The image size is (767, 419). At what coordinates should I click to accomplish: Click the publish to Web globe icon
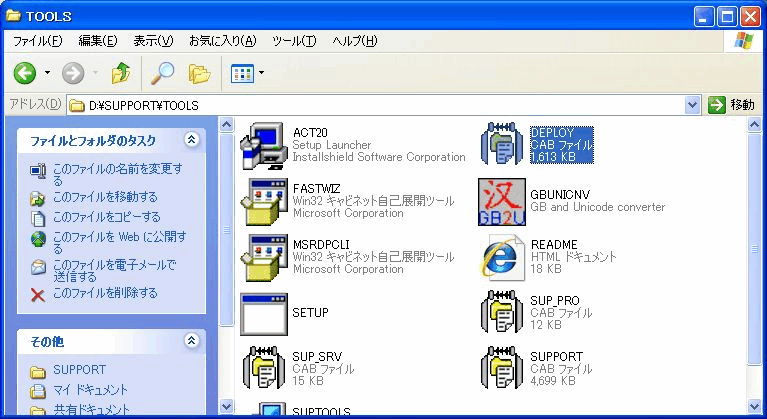point(38,239)
